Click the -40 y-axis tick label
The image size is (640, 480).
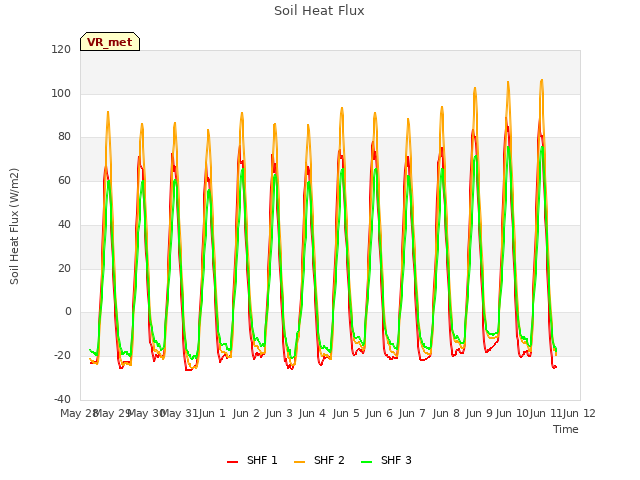tap(62, 399)
